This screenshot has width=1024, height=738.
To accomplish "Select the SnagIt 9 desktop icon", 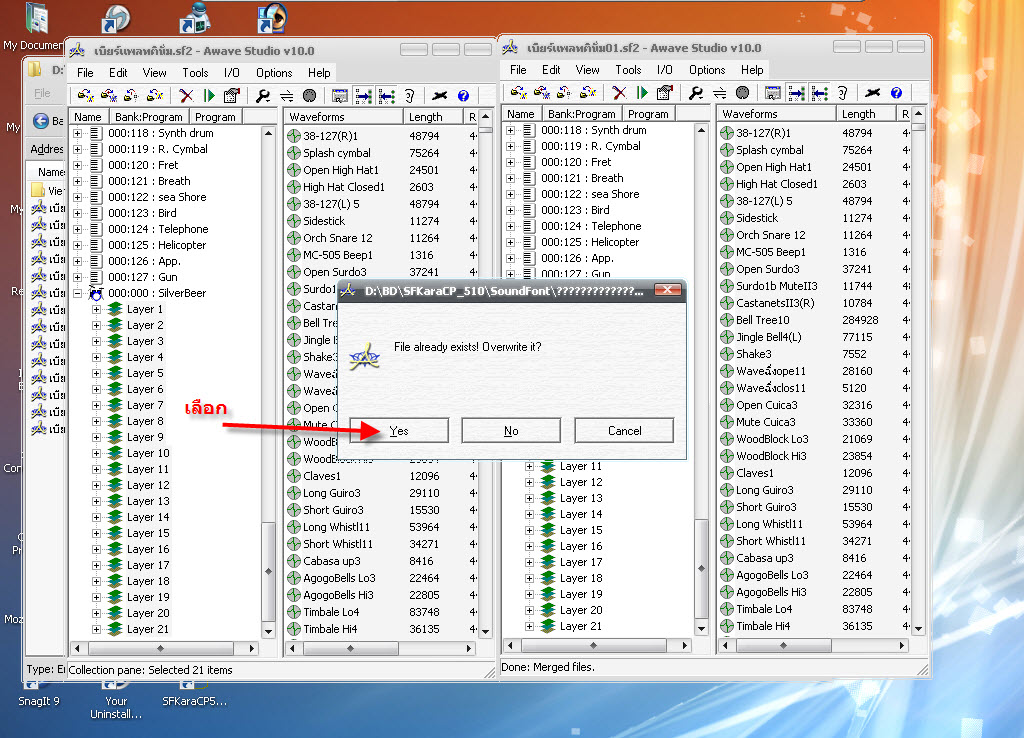I will [39, 692].
